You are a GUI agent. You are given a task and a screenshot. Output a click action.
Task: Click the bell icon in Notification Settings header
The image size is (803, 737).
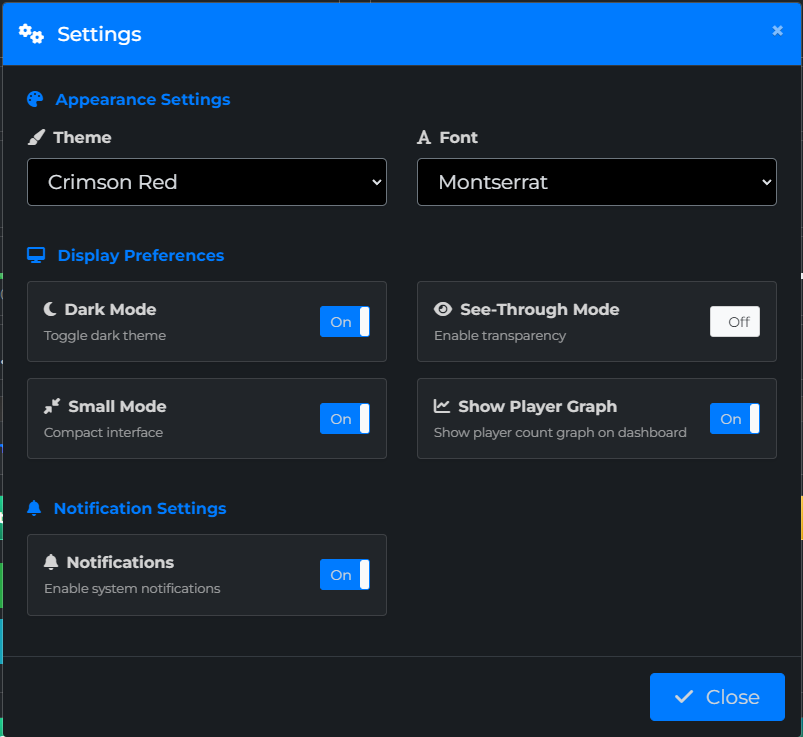[x=34, y=508]
